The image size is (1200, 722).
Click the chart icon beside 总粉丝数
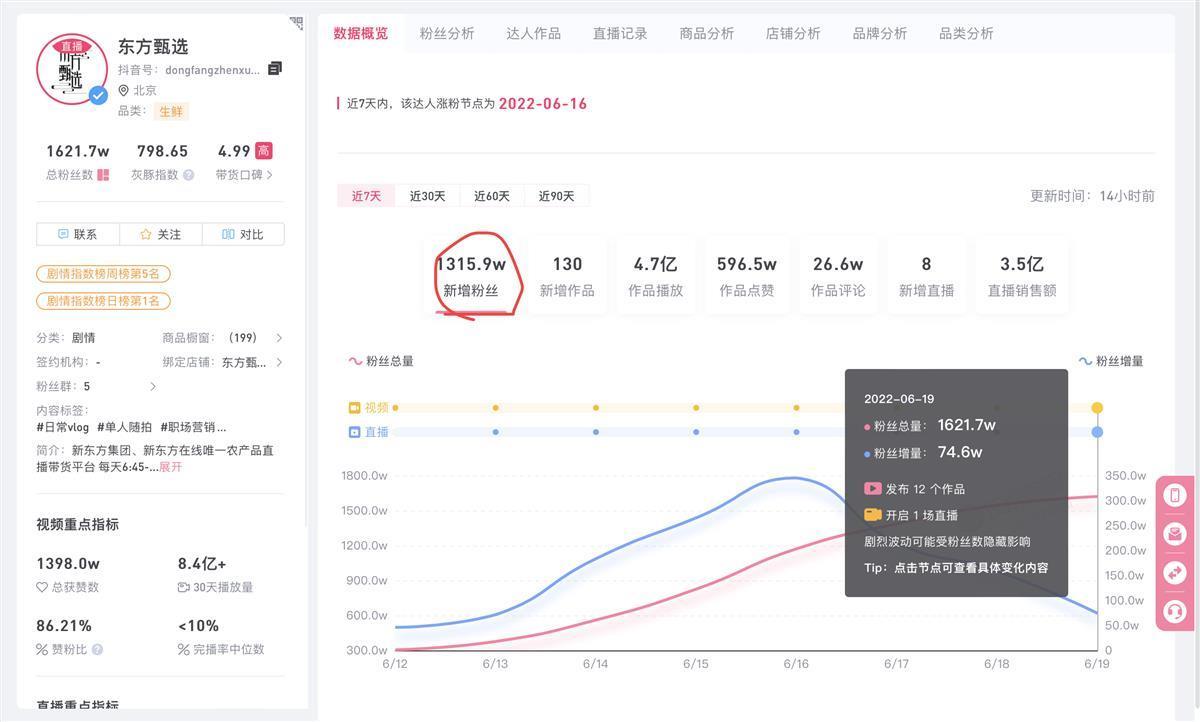(103, 175)
